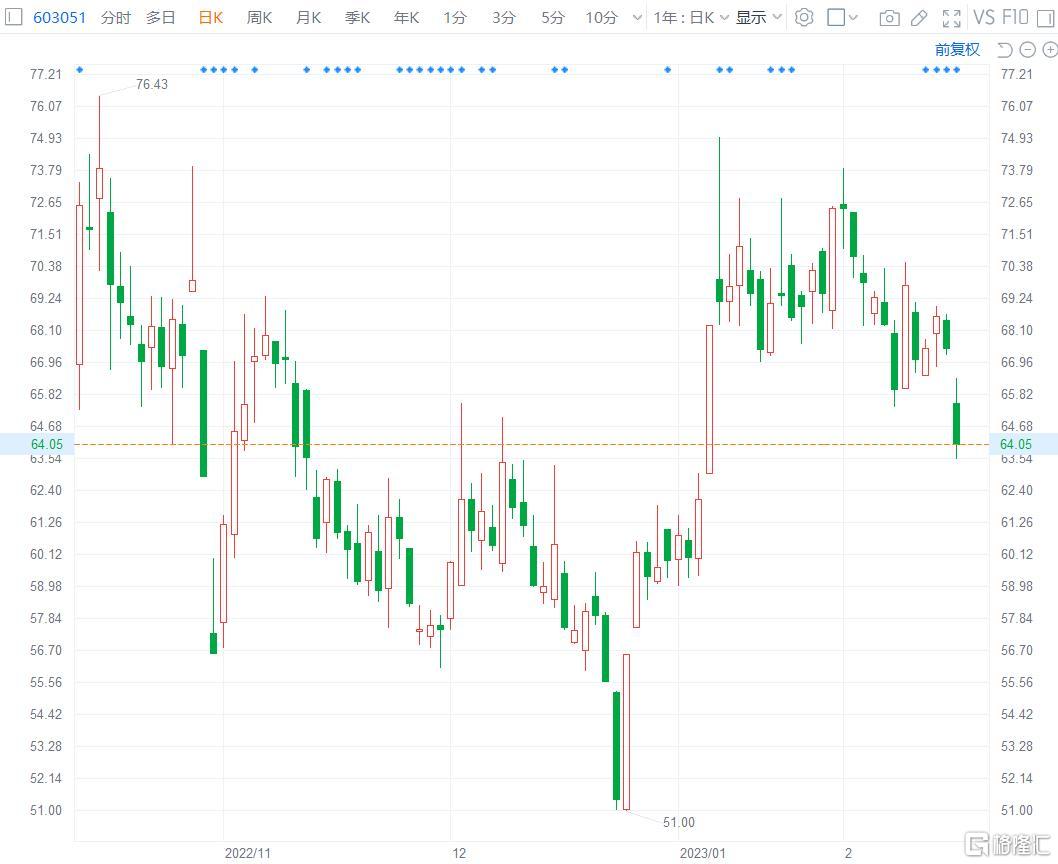This screenshot has width=1058, height=864.
Task: Take a chart screenshot with camera icon
Action: point(888,18)
